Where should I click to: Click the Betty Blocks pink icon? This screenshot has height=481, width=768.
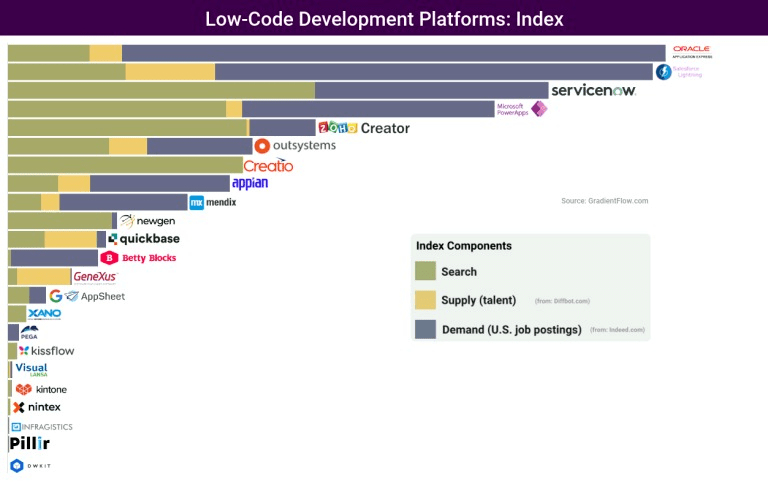tap(110, 258)
